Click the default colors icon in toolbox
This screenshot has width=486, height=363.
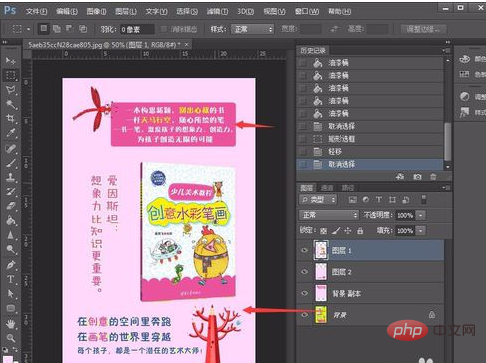coord(5,350)
